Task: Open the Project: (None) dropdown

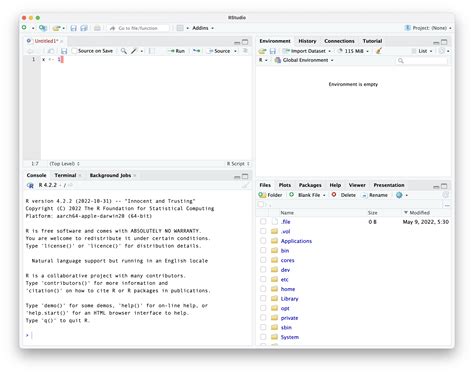Action: pos(428,28)
